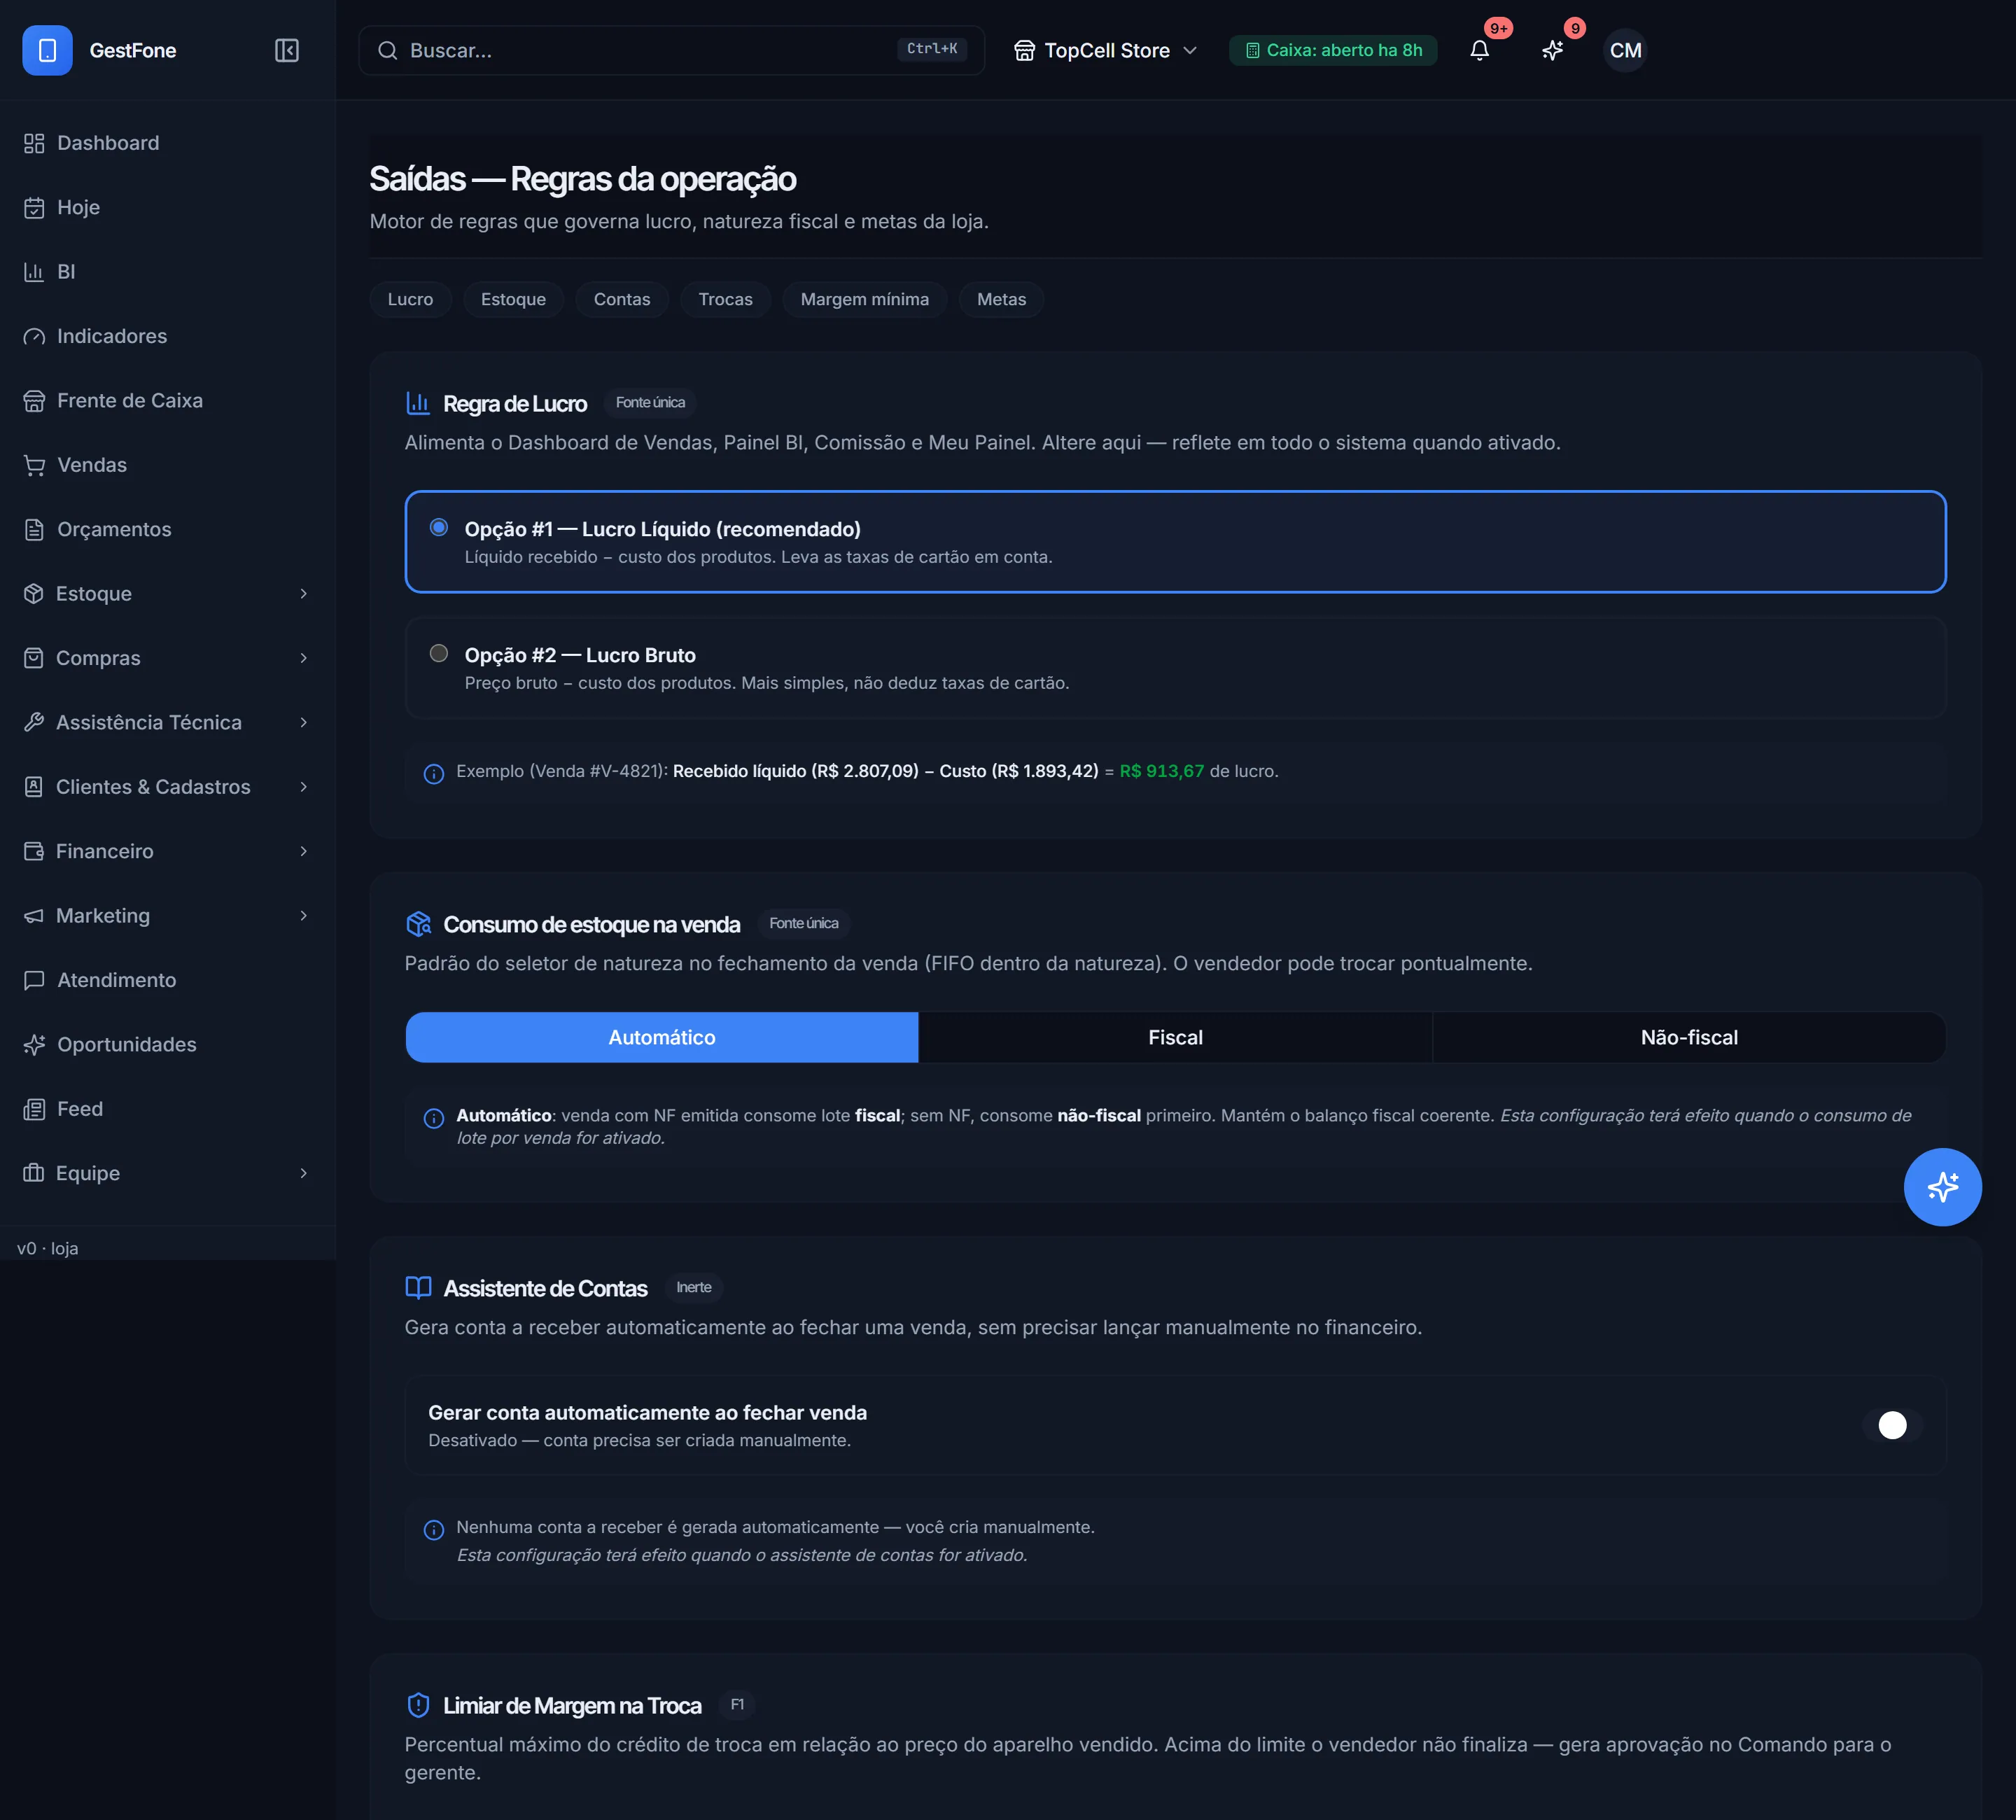Open Dashboard from the sidebar
2016x1820 pixels.
[x=167, y=143]
